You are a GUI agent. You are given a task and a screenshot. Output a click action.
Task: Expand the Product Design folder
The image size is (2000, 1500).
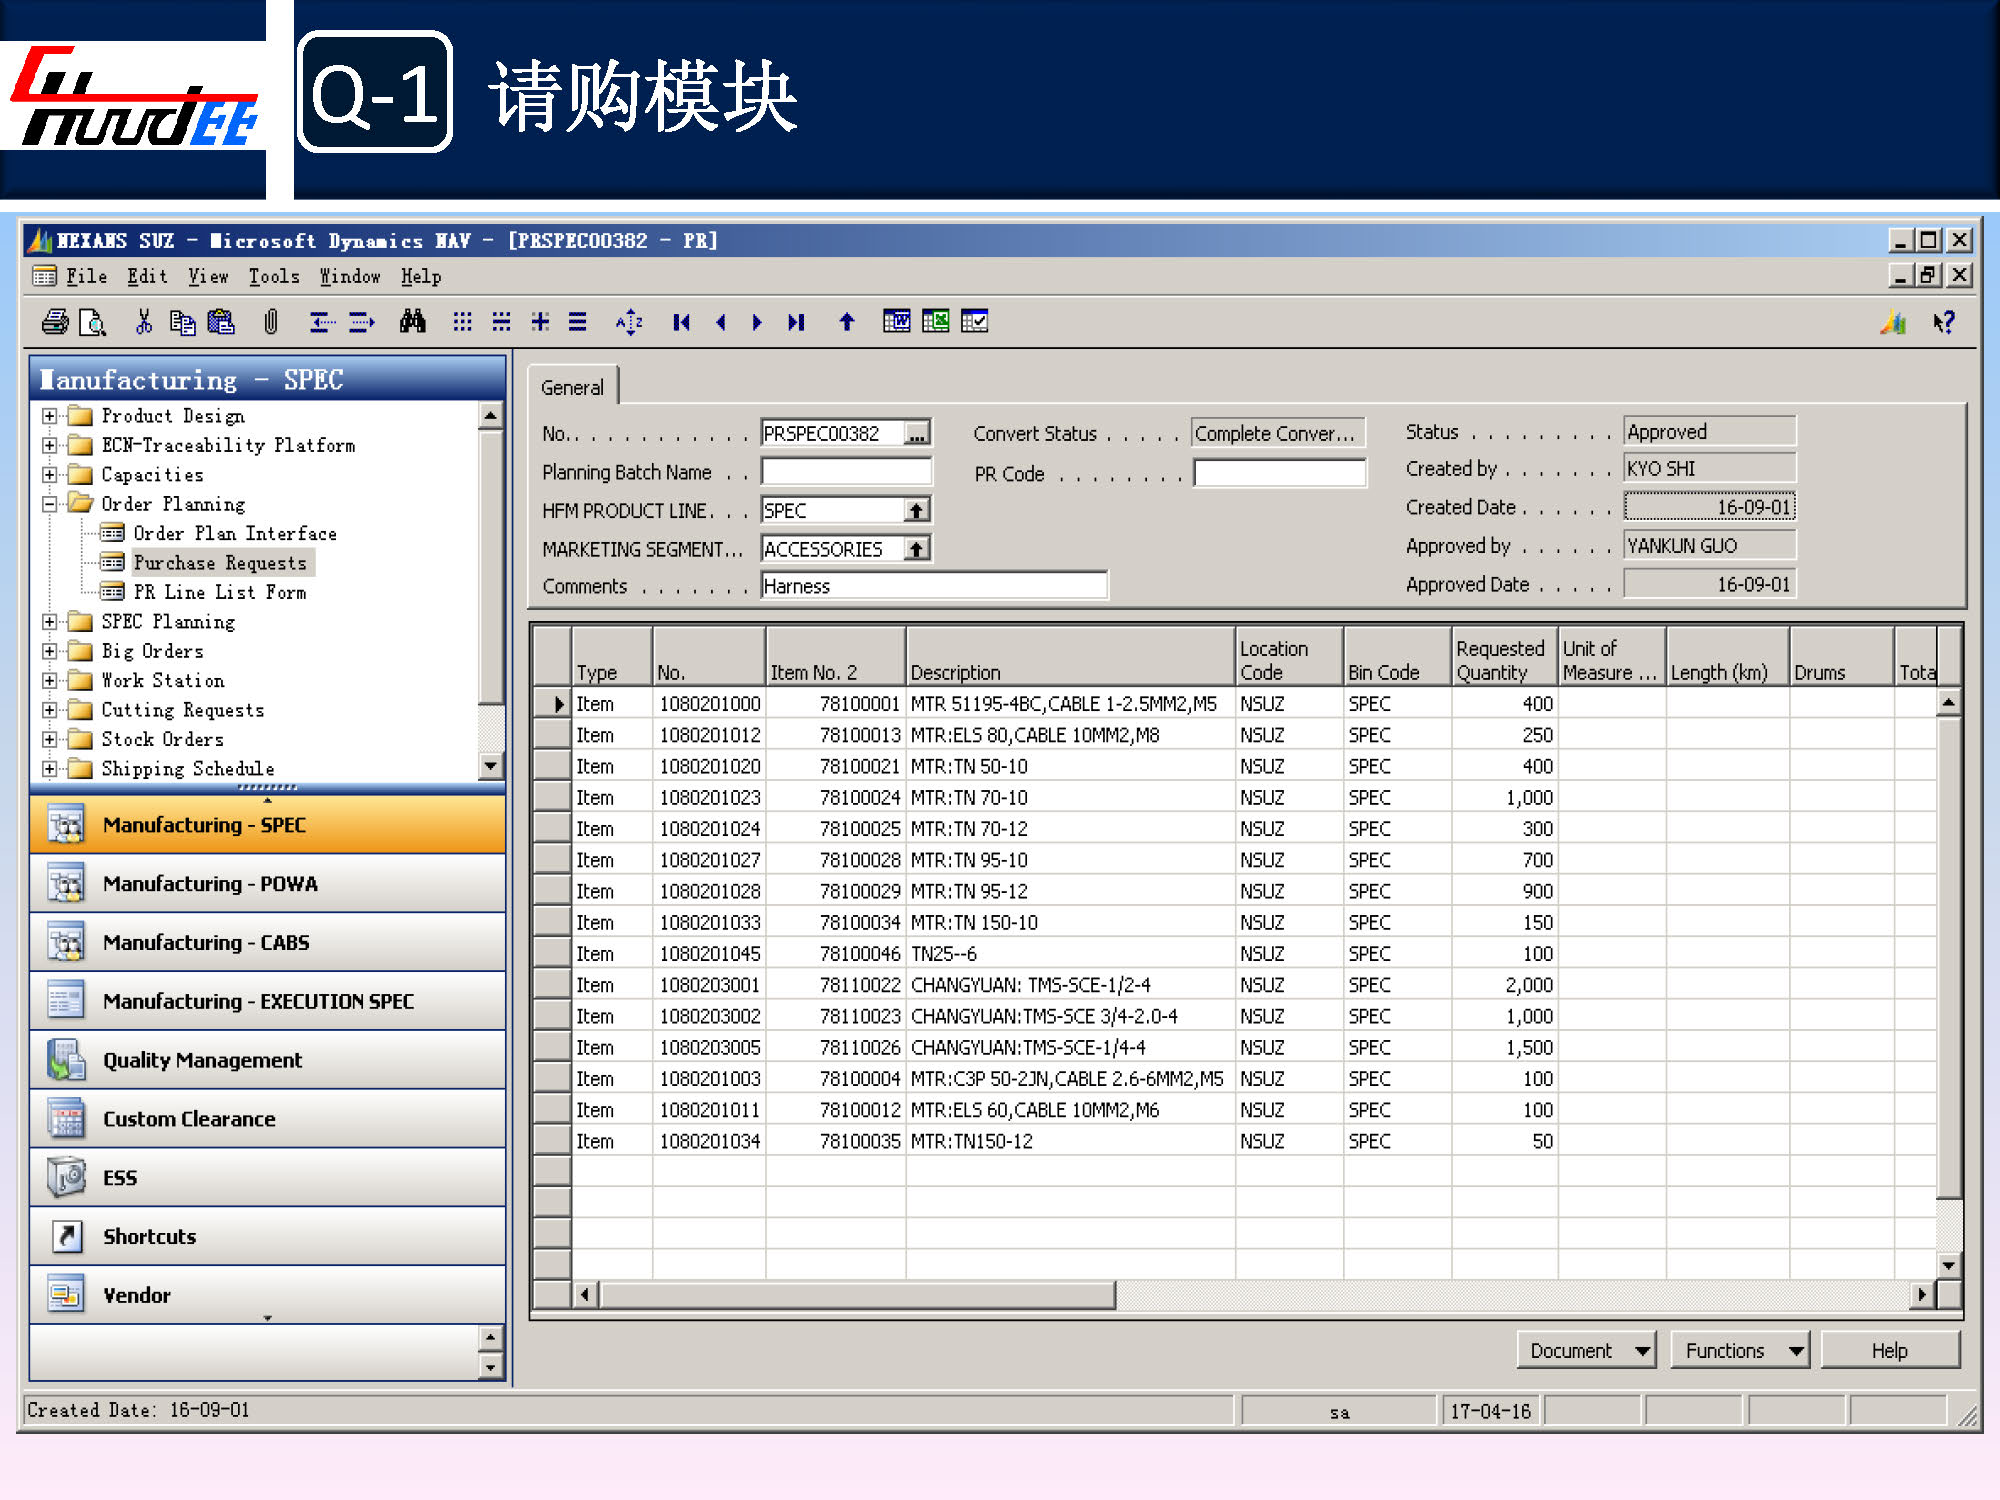point(49,416)
